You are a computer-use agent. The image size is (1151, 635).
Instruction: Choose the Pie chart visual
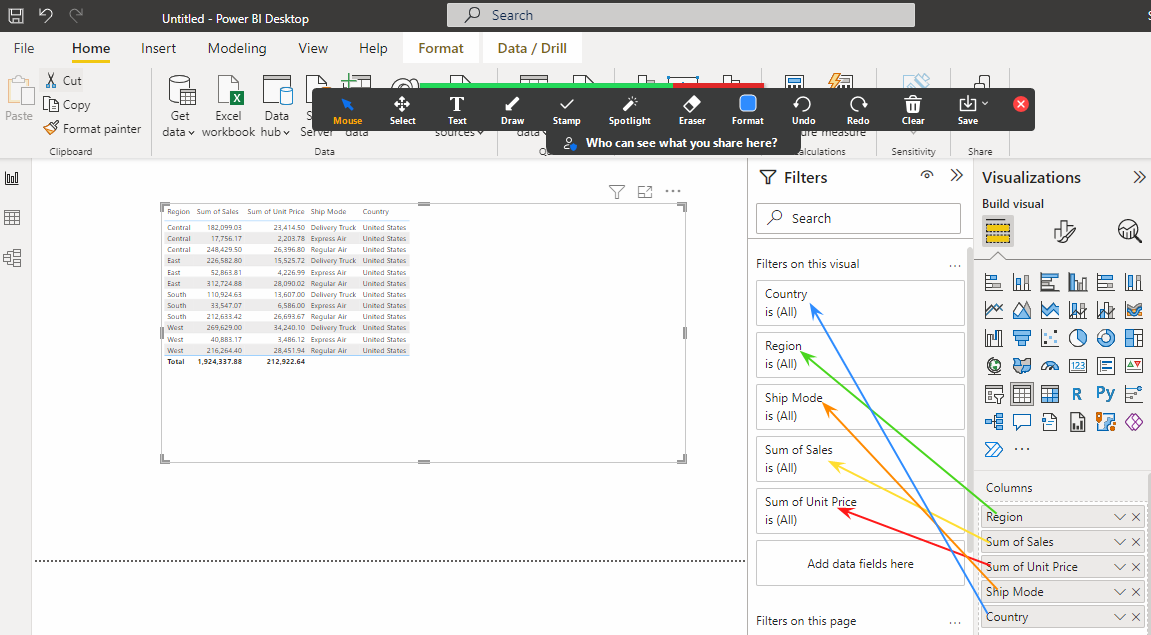(1078, 338)
